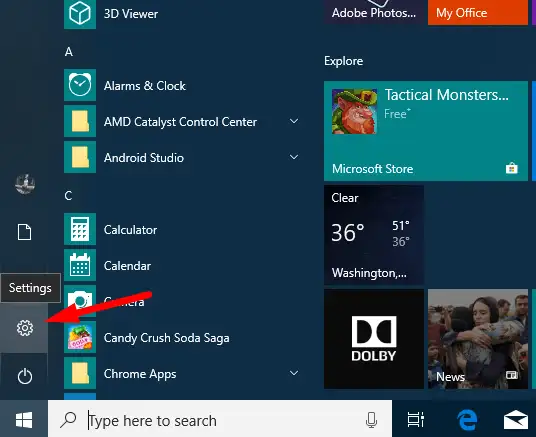This screenshot has width=536, height=437.
Task: Open the Adobe Photoshop tile
Action: tap(374, 12)
